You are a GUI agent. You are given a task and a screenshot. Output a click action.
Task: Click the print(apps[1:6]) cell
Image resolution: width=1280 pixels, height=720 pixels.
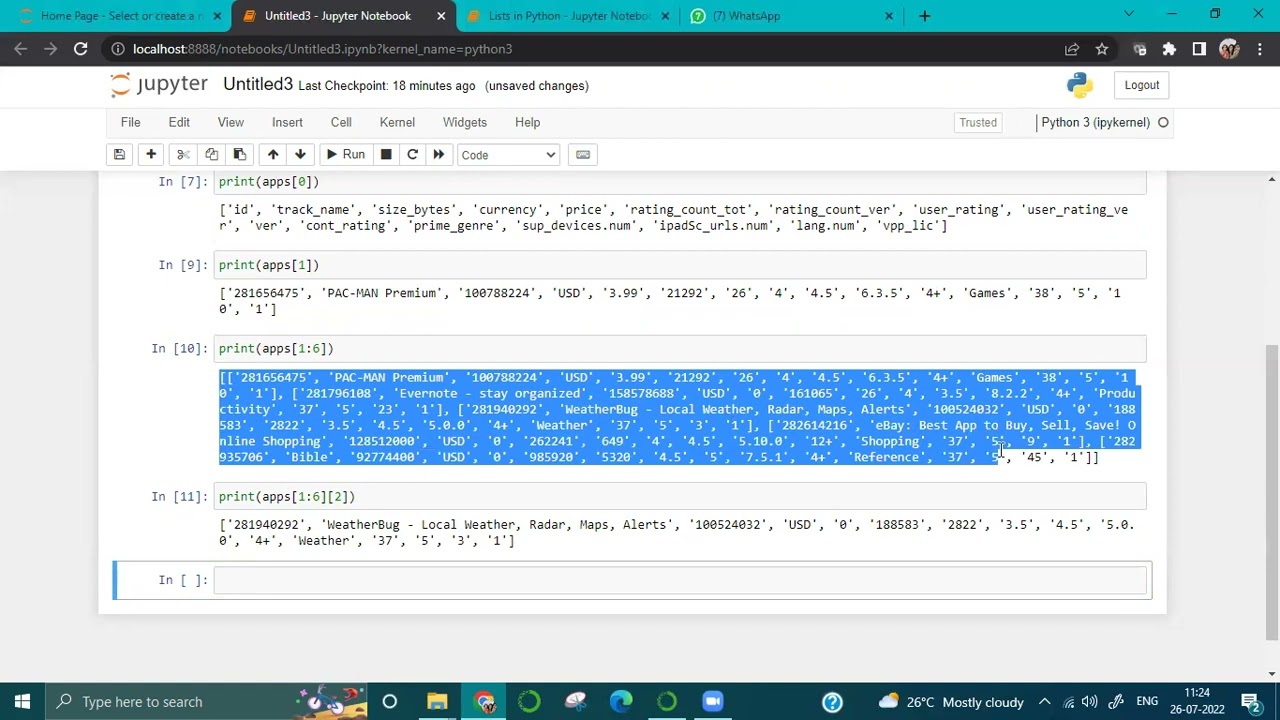pos(680,348)
